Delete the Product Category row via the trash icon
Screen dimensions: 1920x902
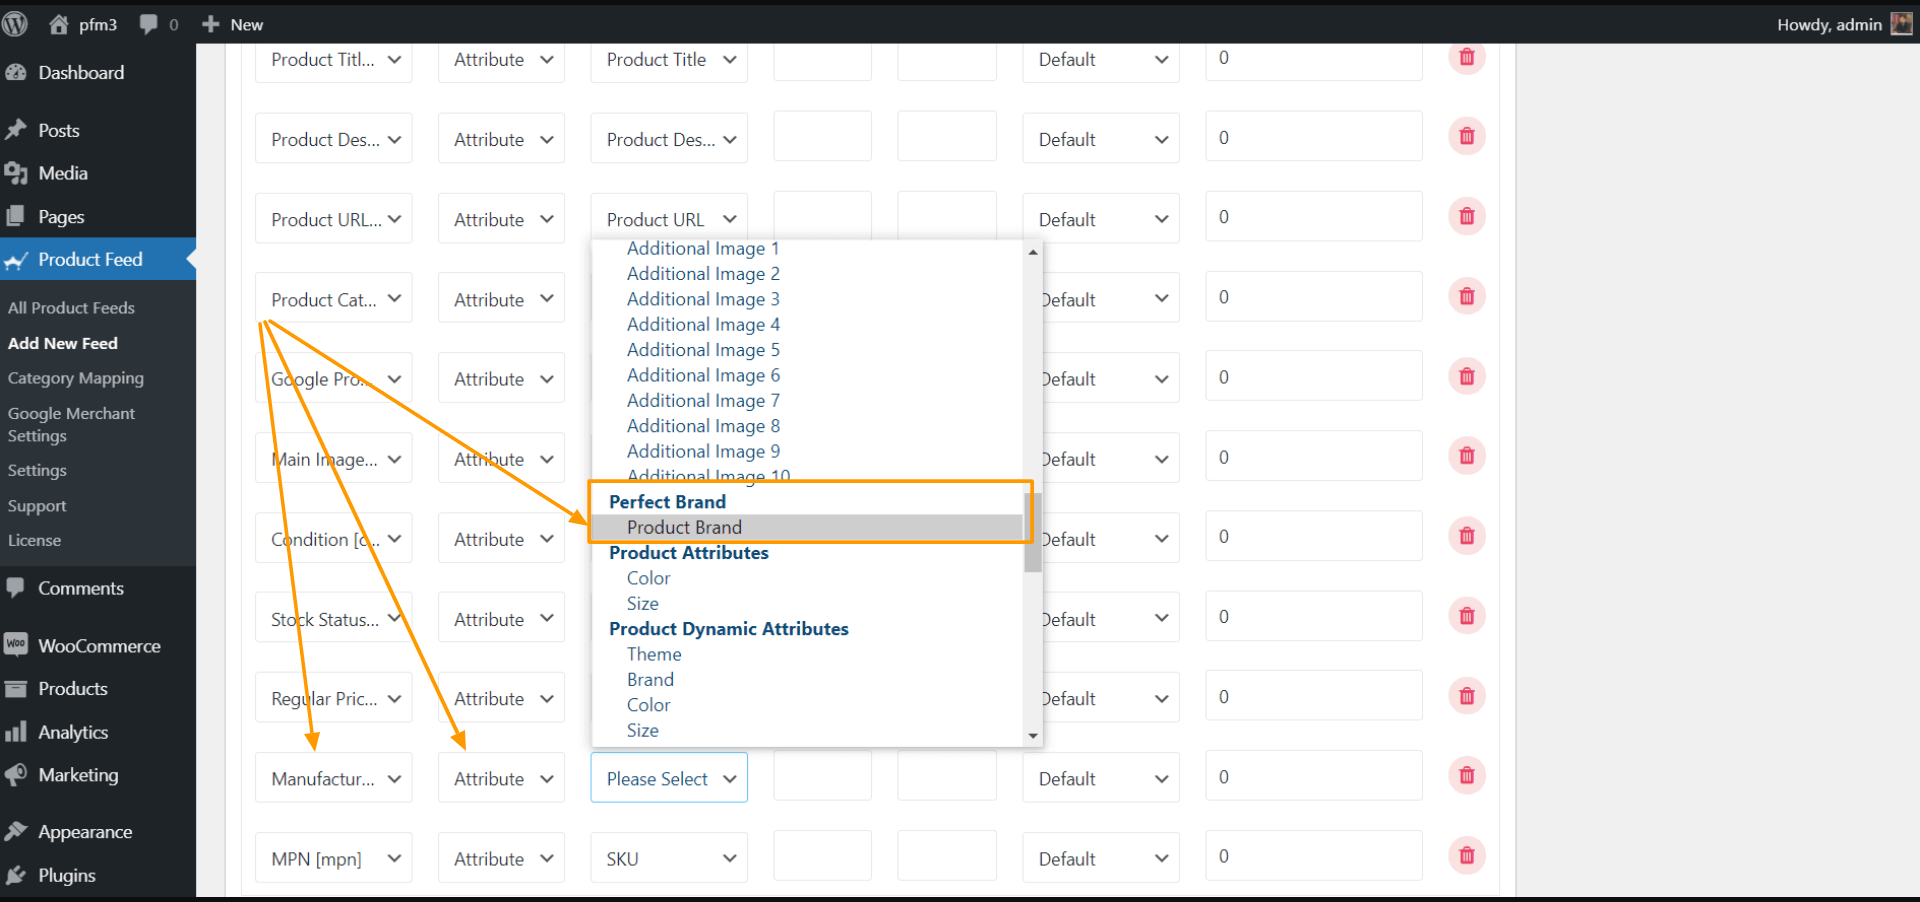(x=1467, y=296)
